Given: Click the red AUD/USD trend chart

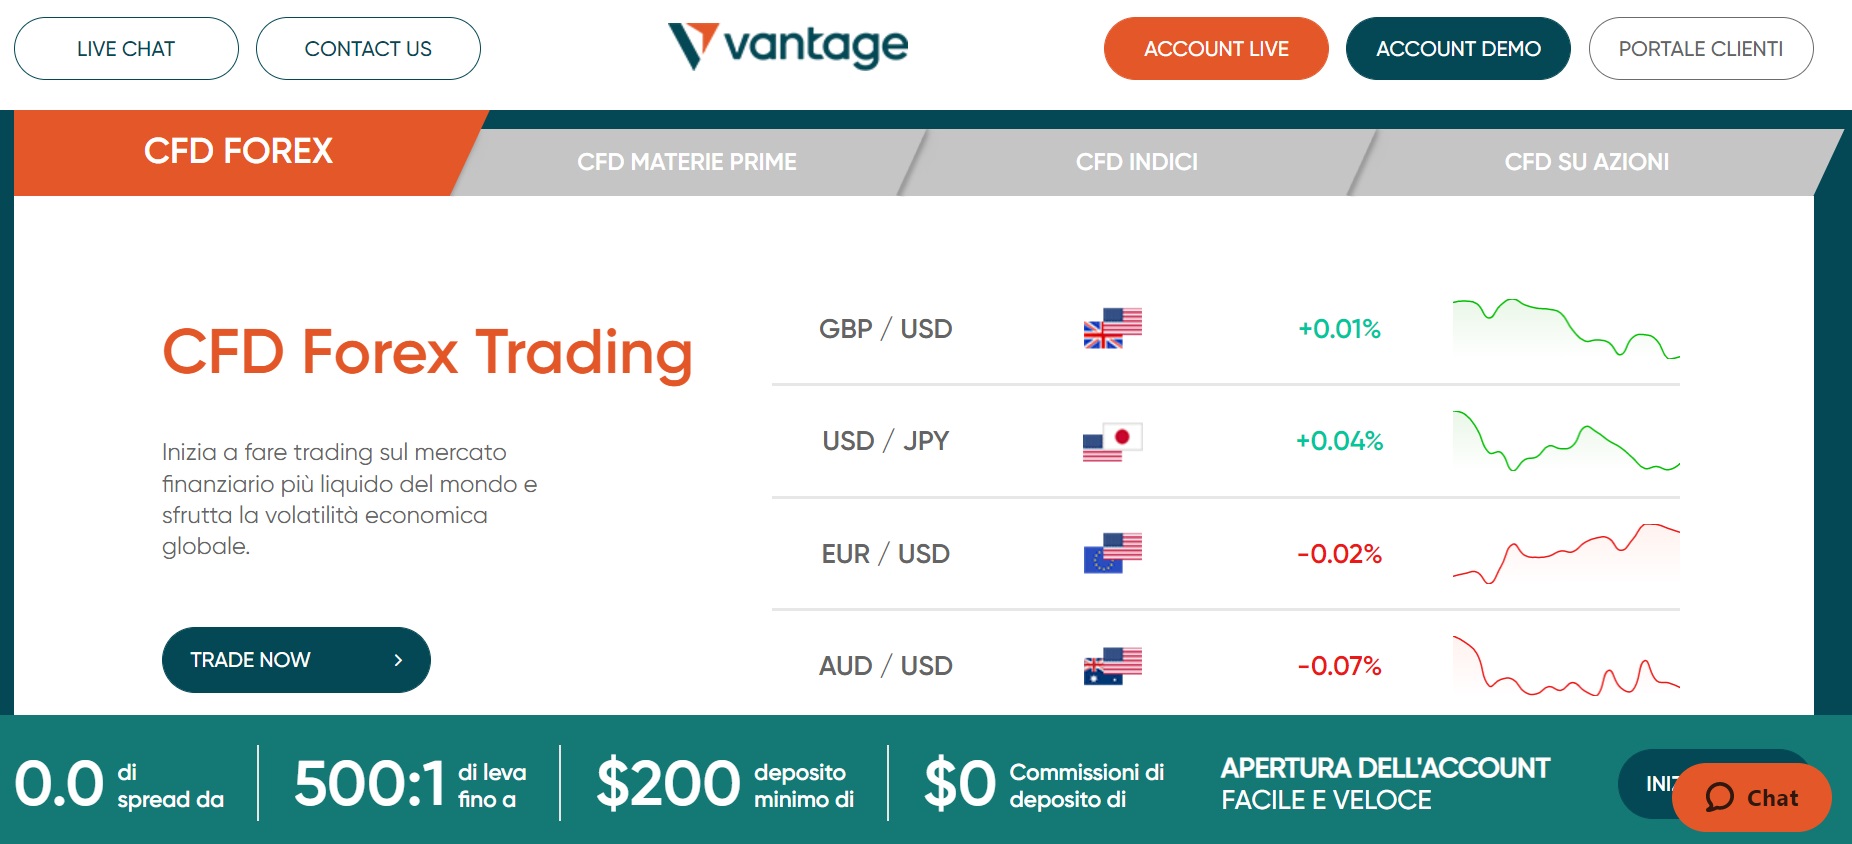Looking at the screenshot, I should click(1565, 664).
